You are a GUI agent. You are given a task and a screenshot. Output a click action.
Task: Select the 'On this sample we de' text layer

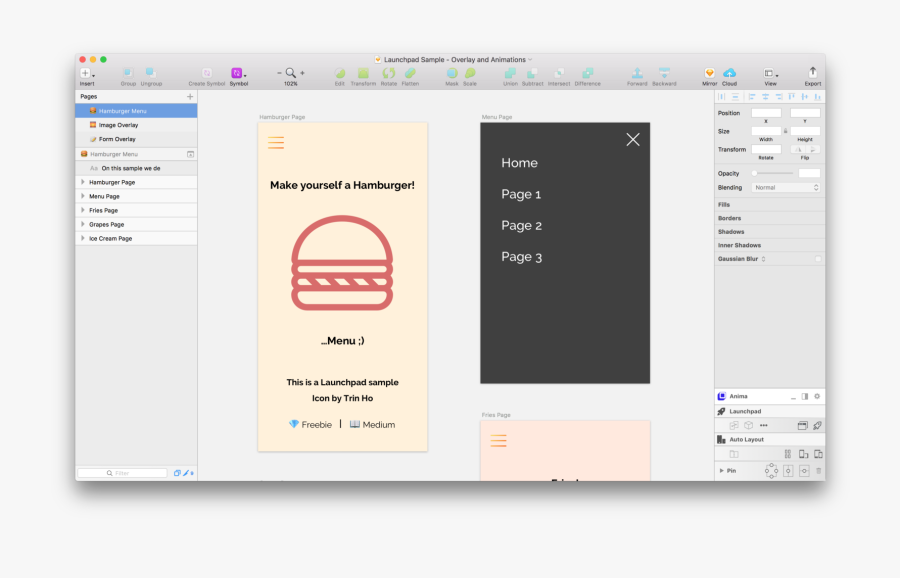pyautogui.click(x=136, y=168)
